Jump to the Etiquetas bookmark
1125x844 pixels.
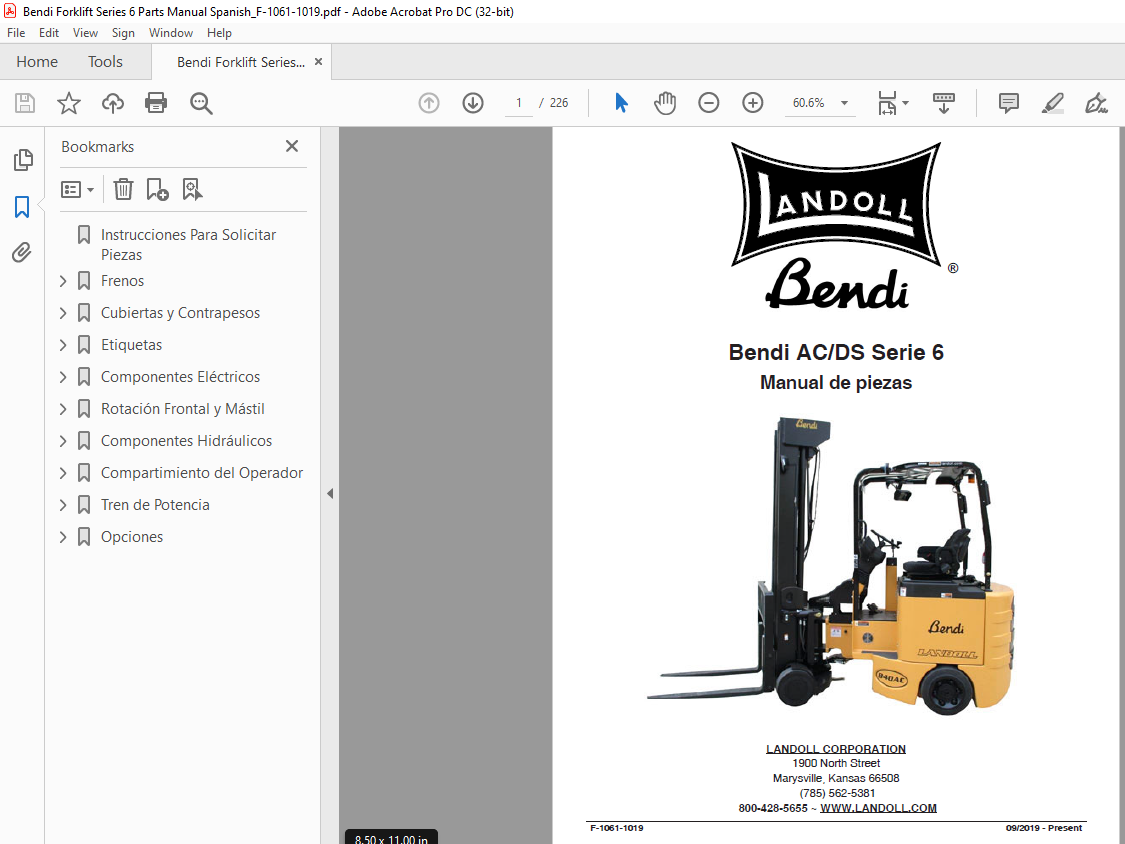point(131,345)
